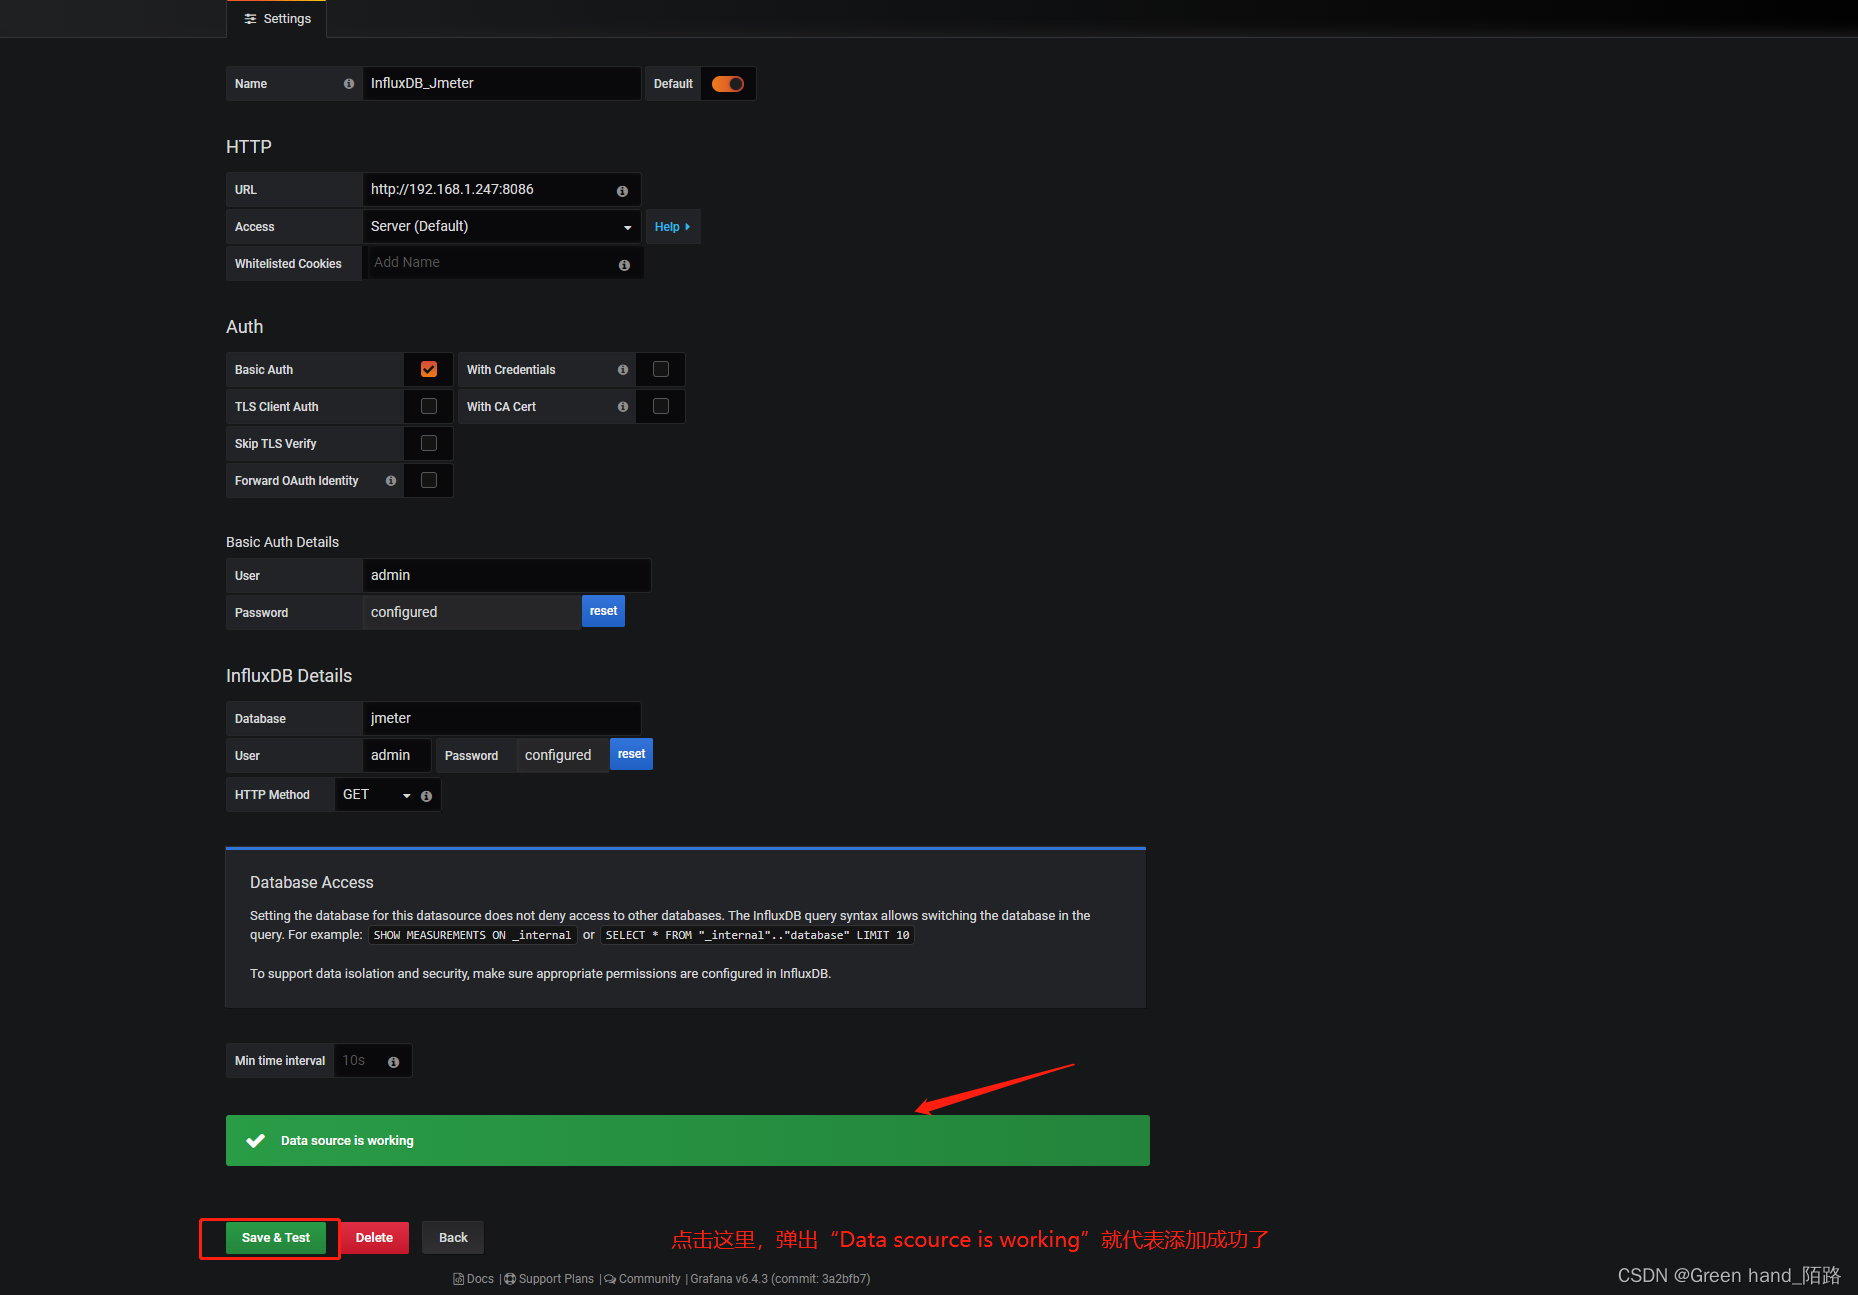Reset the Basic Auth password
Screen dimensions: 1858x1295
tap(603, 611)
